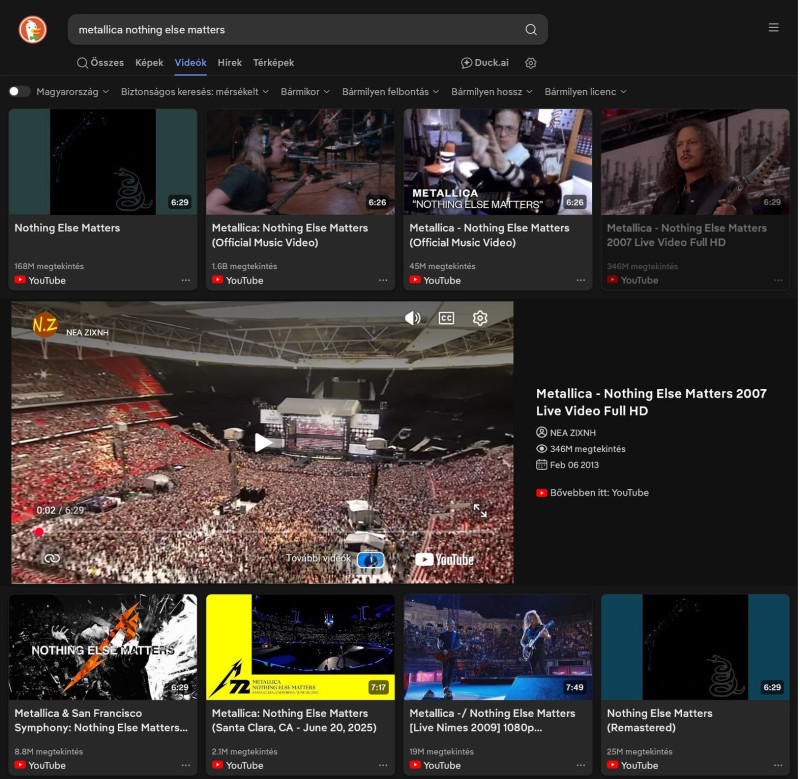Click '346M megtekintés' in video details
The width and height of the screenshot is (800, 779).
pos(587,449)
